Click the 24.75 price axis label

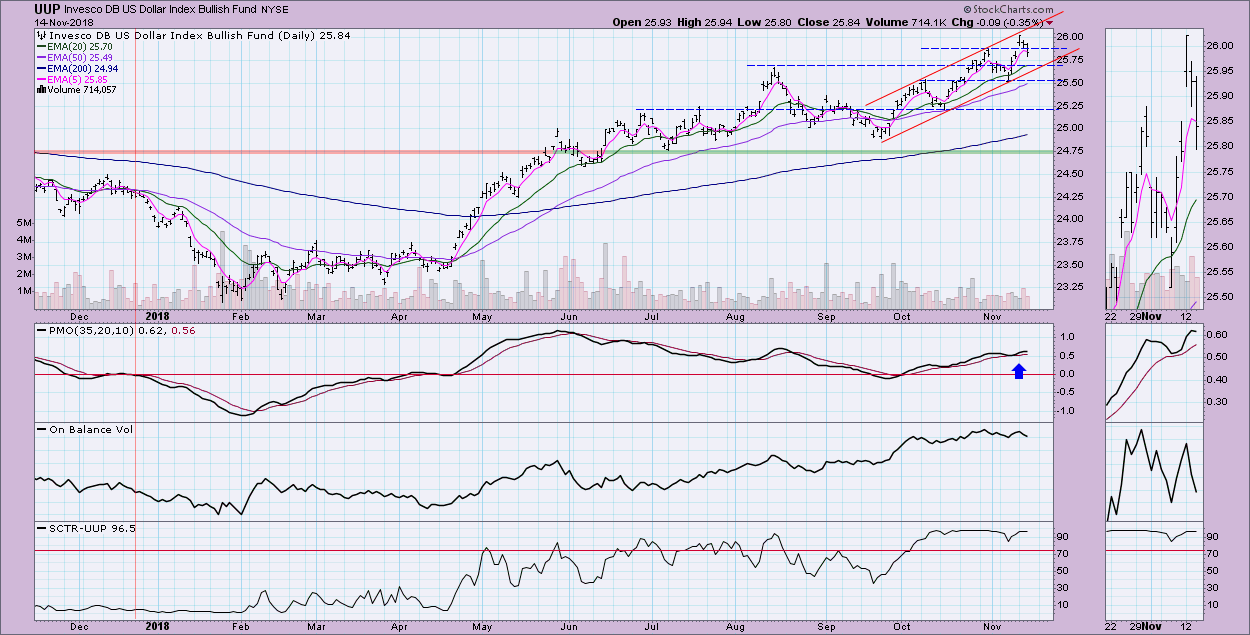tap(1070, 151)
